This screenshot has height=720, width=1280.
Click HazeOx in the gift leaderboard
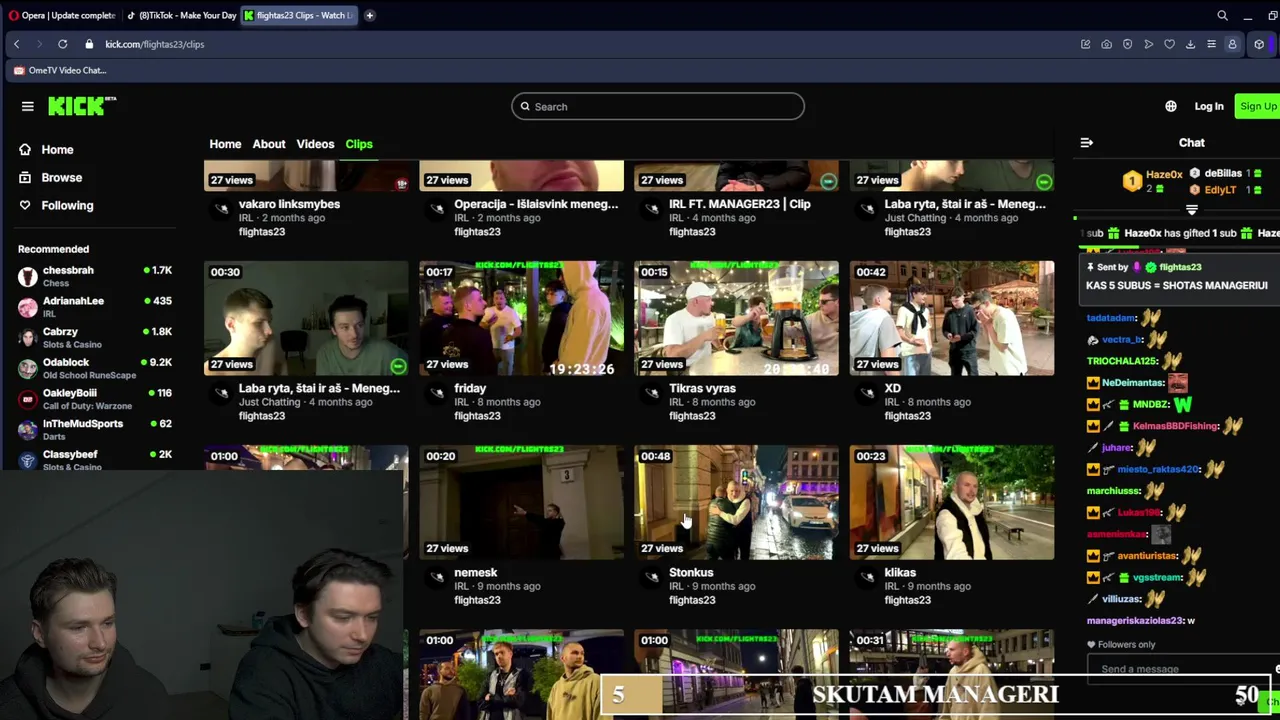point(1164,175)
